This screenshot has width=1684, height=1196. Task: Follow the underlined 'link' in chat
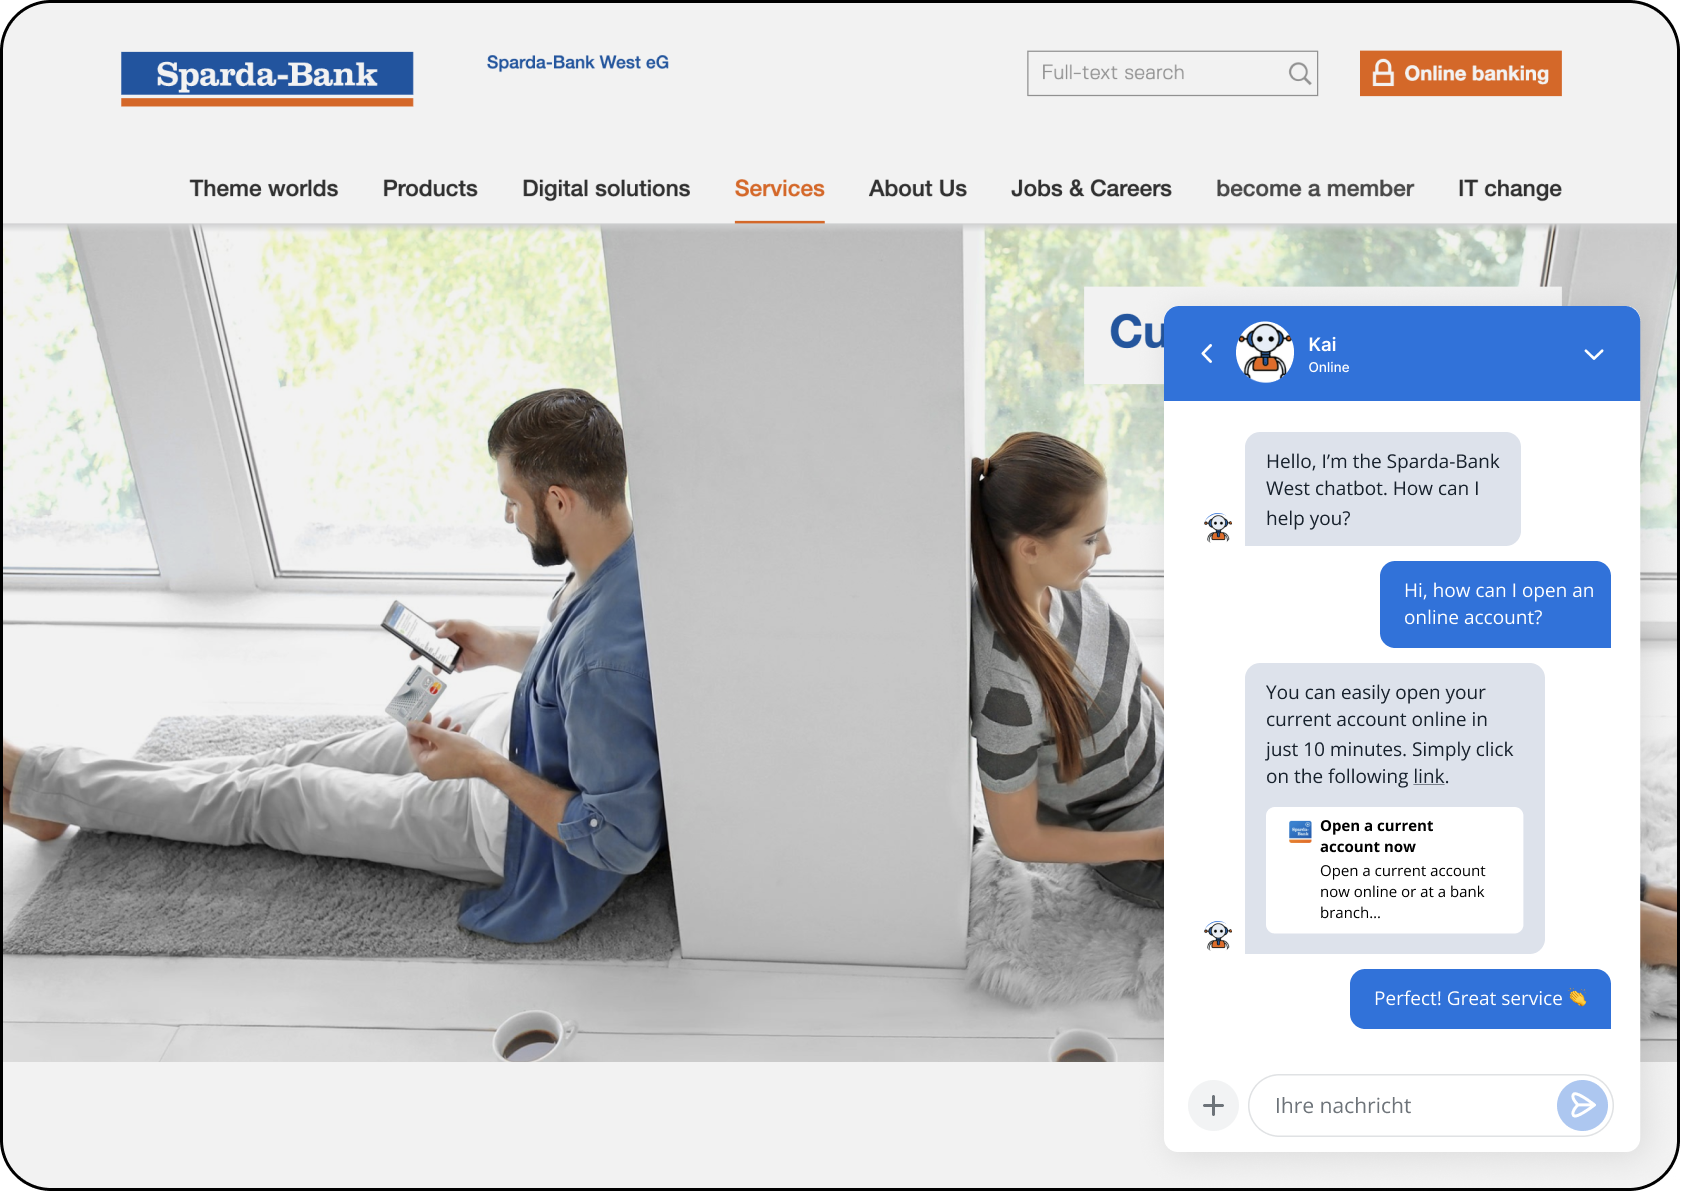pyautogui.click(x=1428, y=777)
